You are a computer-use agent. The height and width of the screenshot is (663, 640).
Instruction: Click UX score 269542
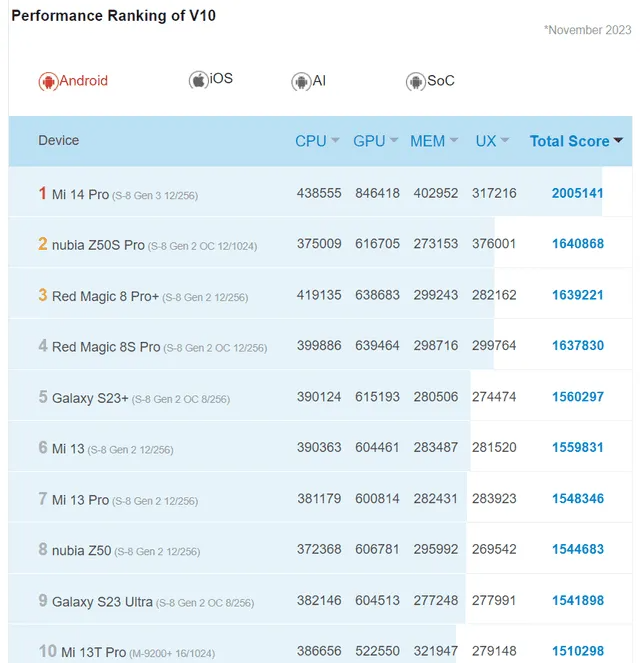coord(494,549)
